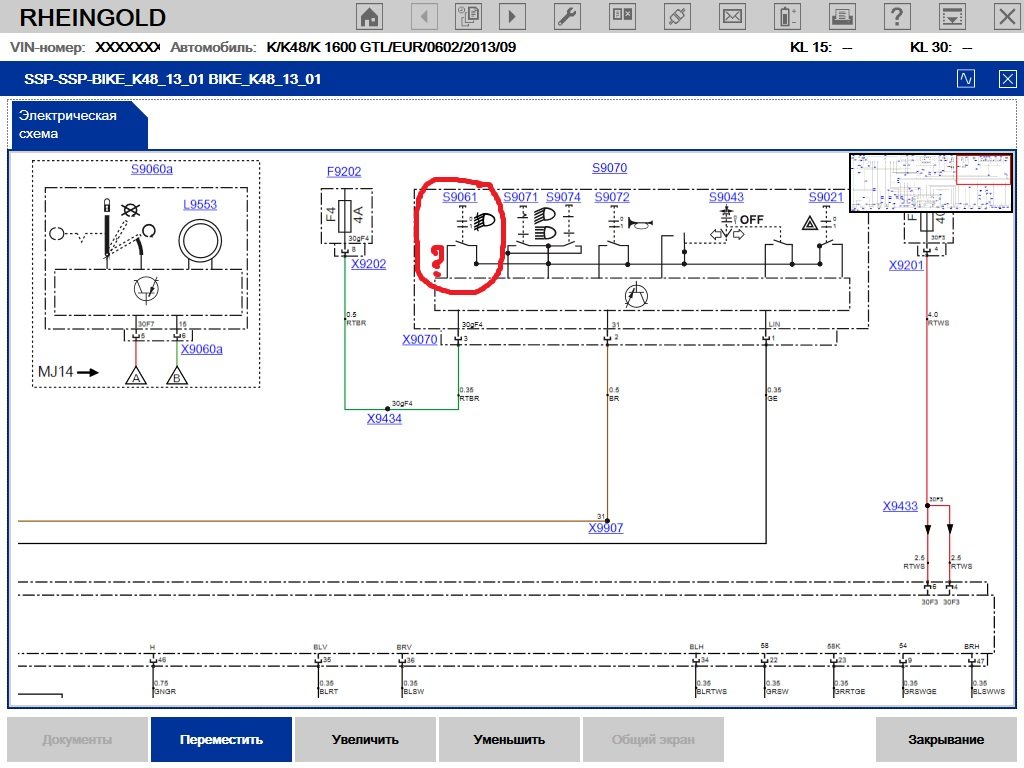1024x768 pixels.
Task: Click the waveform icon in blue header
Action: pos(966,79)
